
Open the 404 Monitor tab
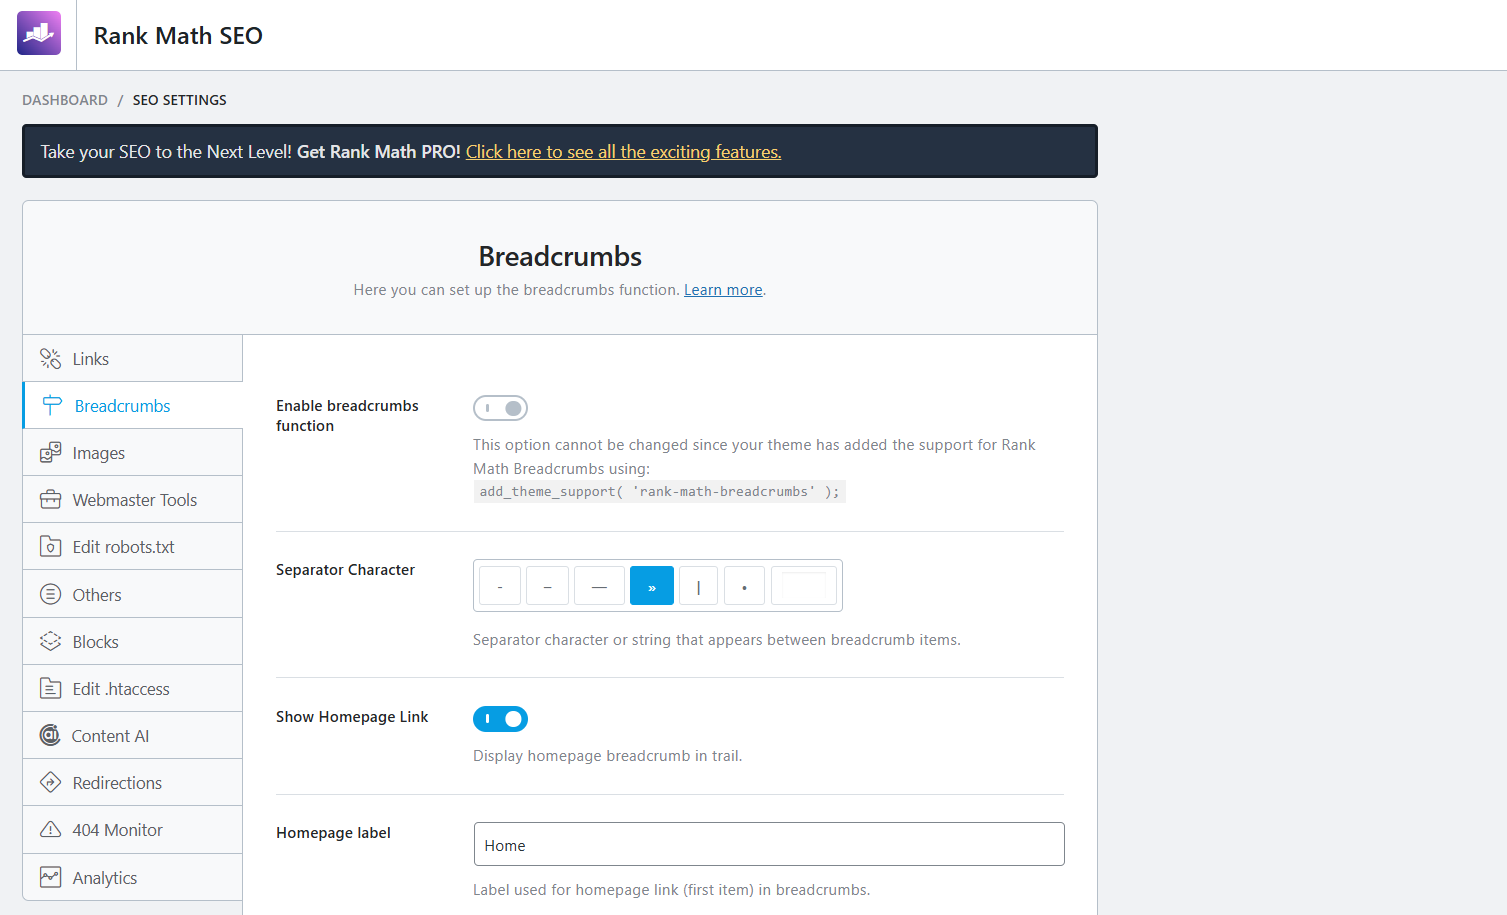pyautogui.click(x=132, y=829)
